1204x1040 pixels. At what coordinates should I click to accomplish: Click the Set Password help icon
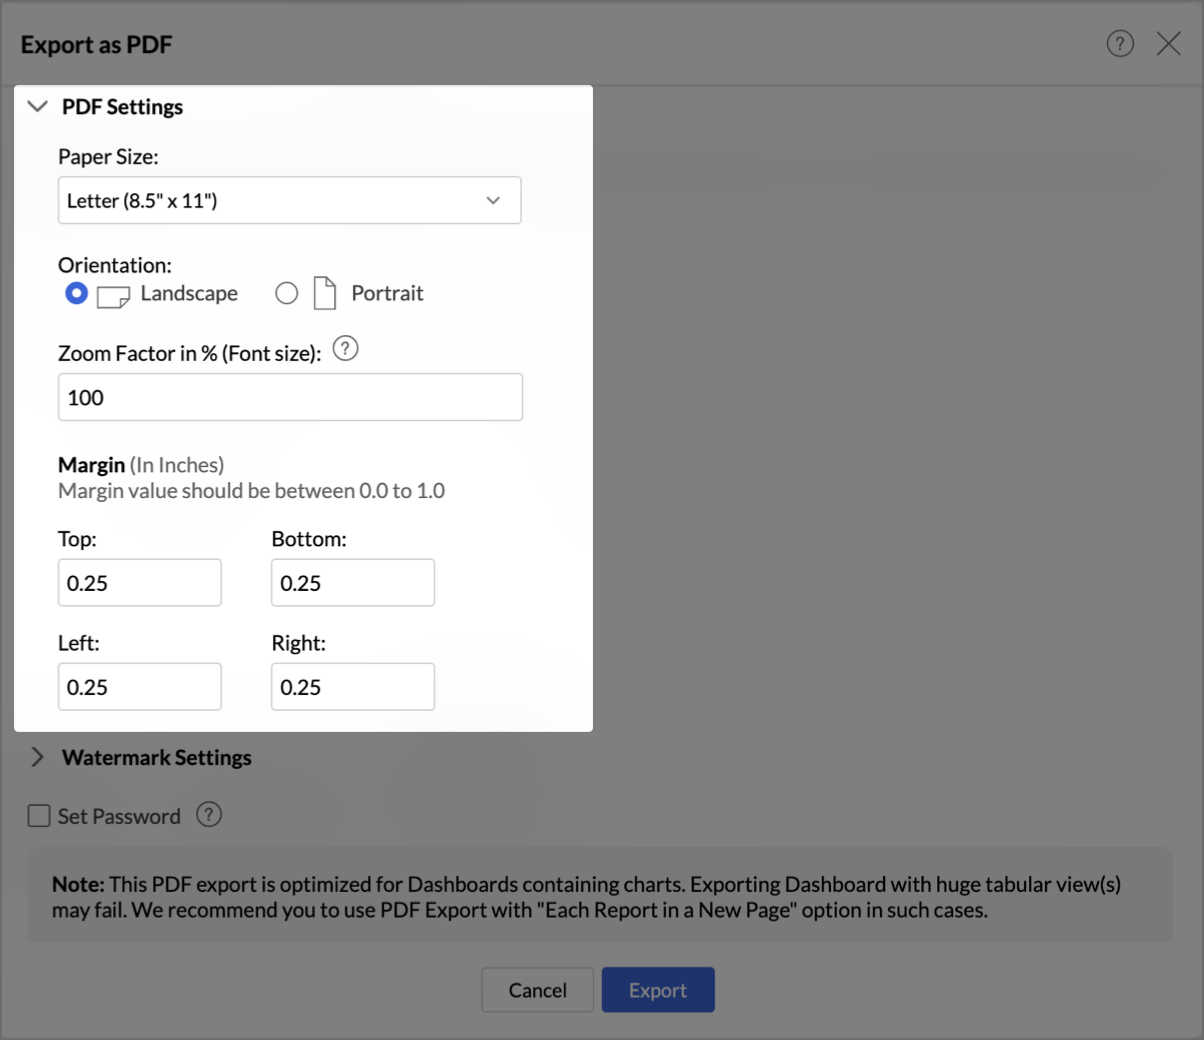209,815
